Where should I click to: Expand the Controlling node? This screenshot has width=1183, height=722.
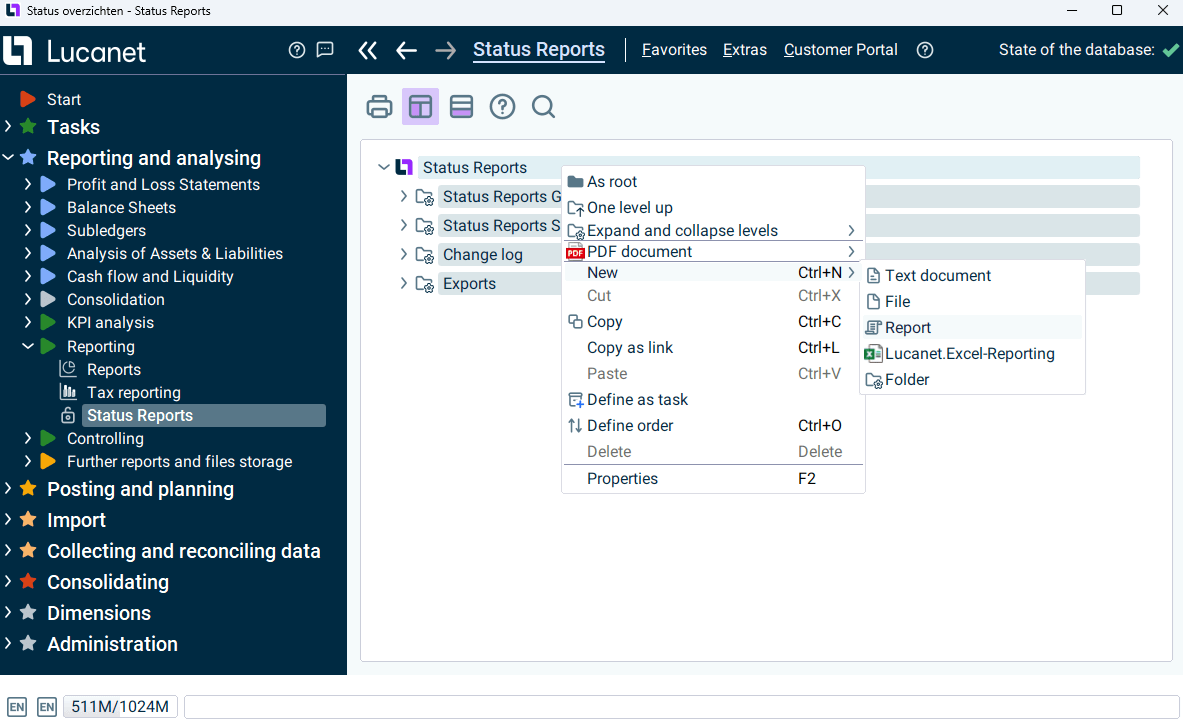pyautogui.click(x=28, y=438)
